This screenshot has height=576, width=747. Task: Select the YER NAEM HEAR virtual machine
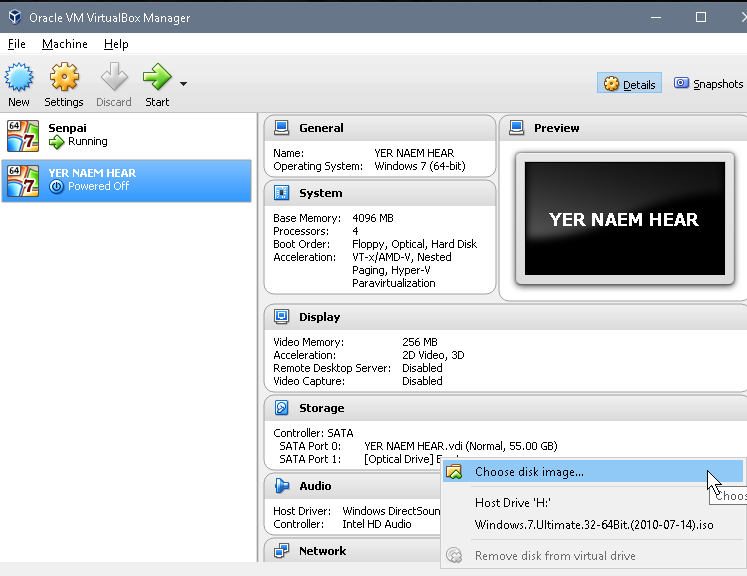(x=126, y=181)
